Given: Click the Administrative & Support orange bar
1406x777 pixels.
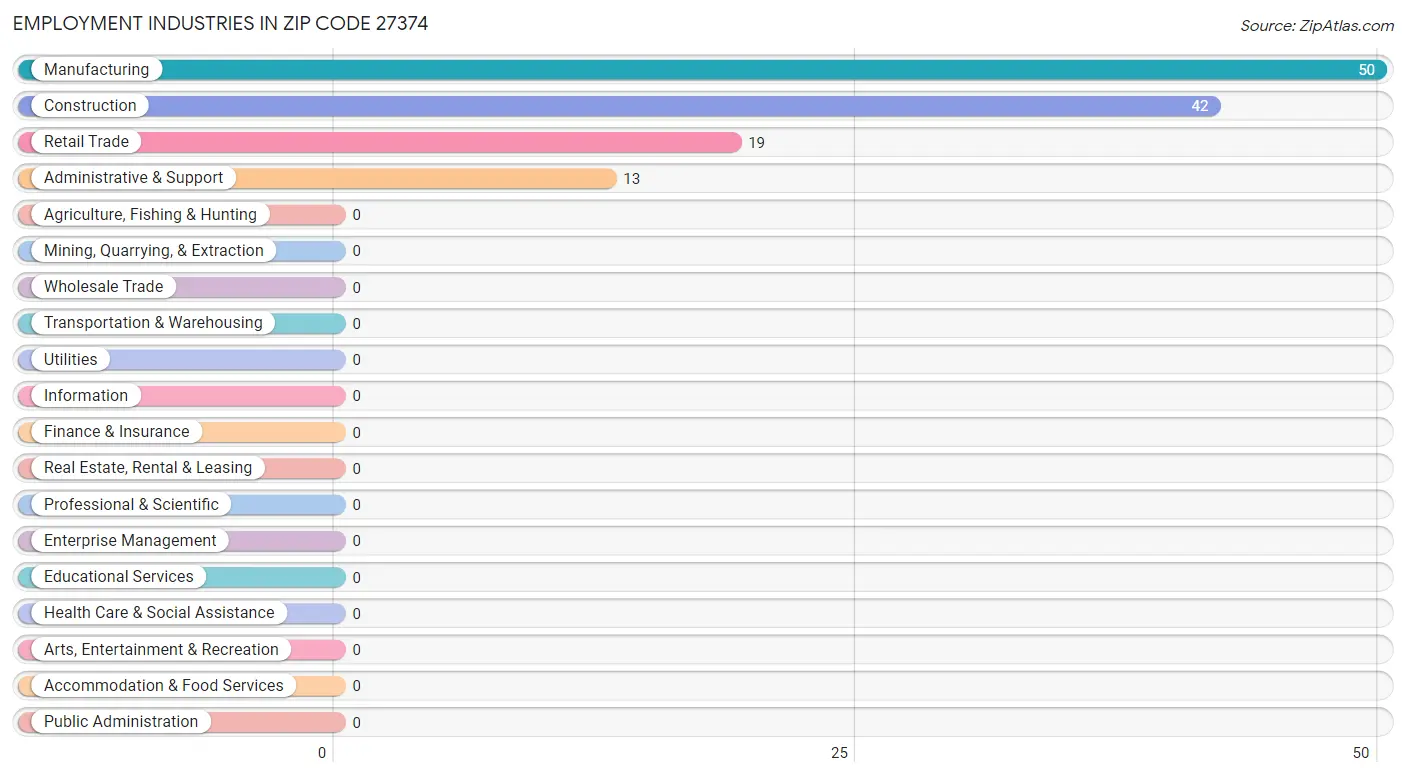Looking at the screenshot, I should click(x=317, y=178).
